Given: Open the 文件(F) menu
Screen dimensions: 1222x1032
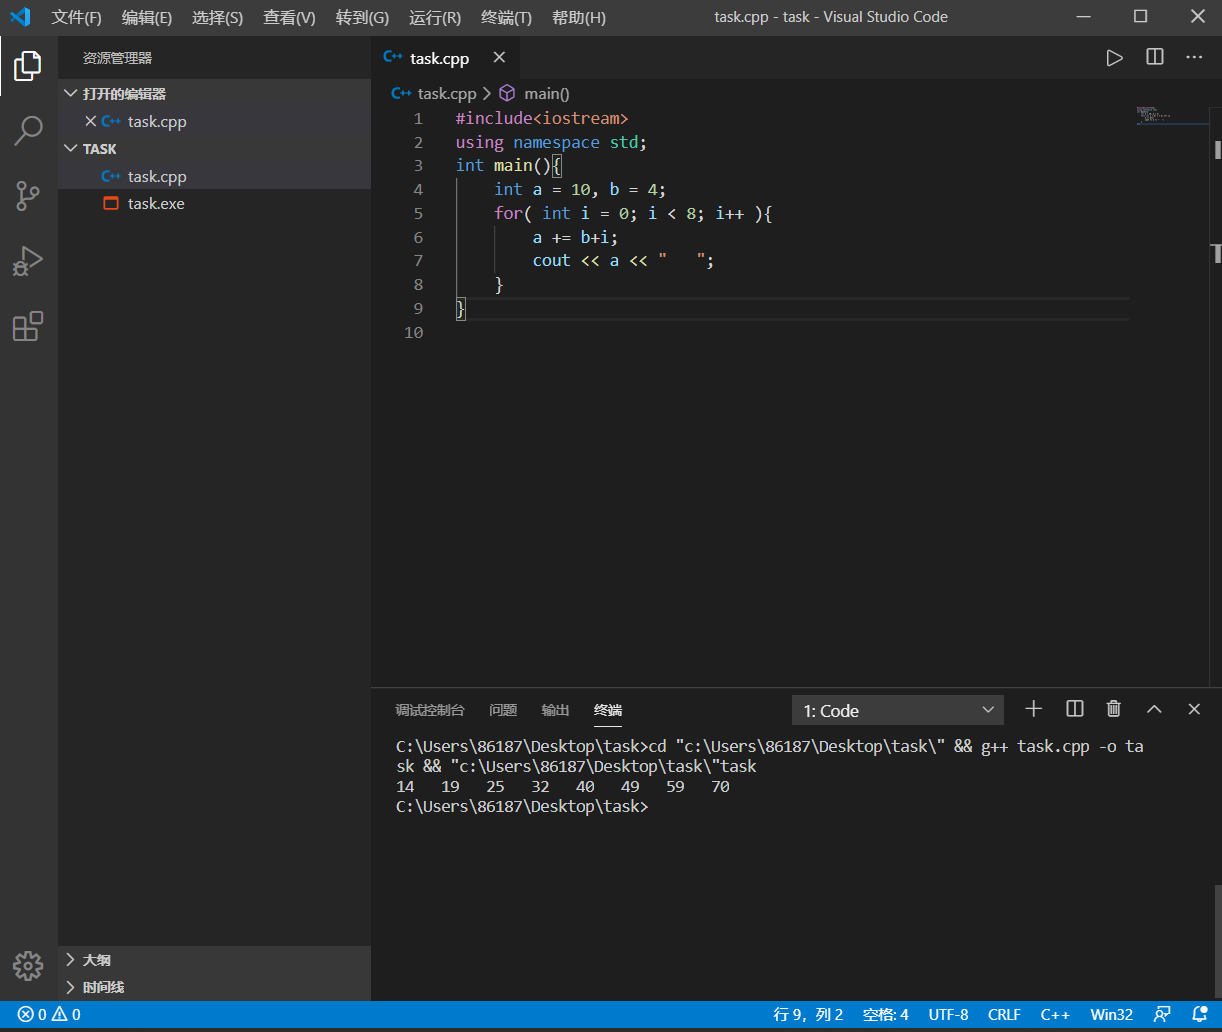Looking at the screenshot, I should (x=77, y=18).
